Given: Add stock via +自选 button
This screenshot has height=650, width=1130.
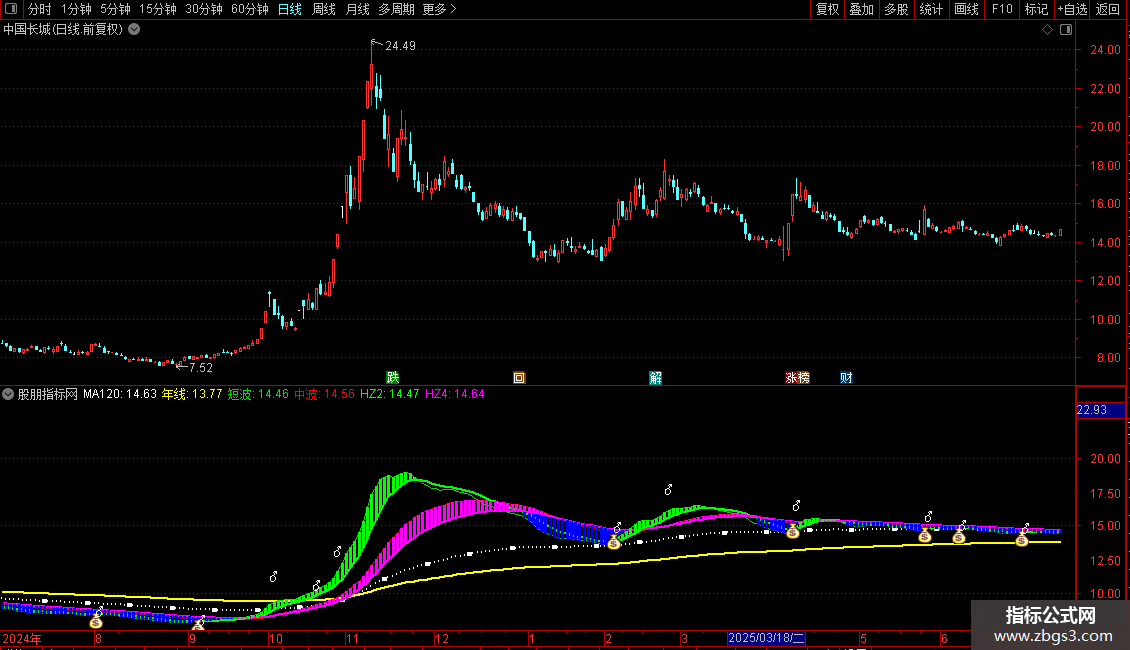Looking at the screenshot, I should pyautogui.click(x=1072, y=9).
